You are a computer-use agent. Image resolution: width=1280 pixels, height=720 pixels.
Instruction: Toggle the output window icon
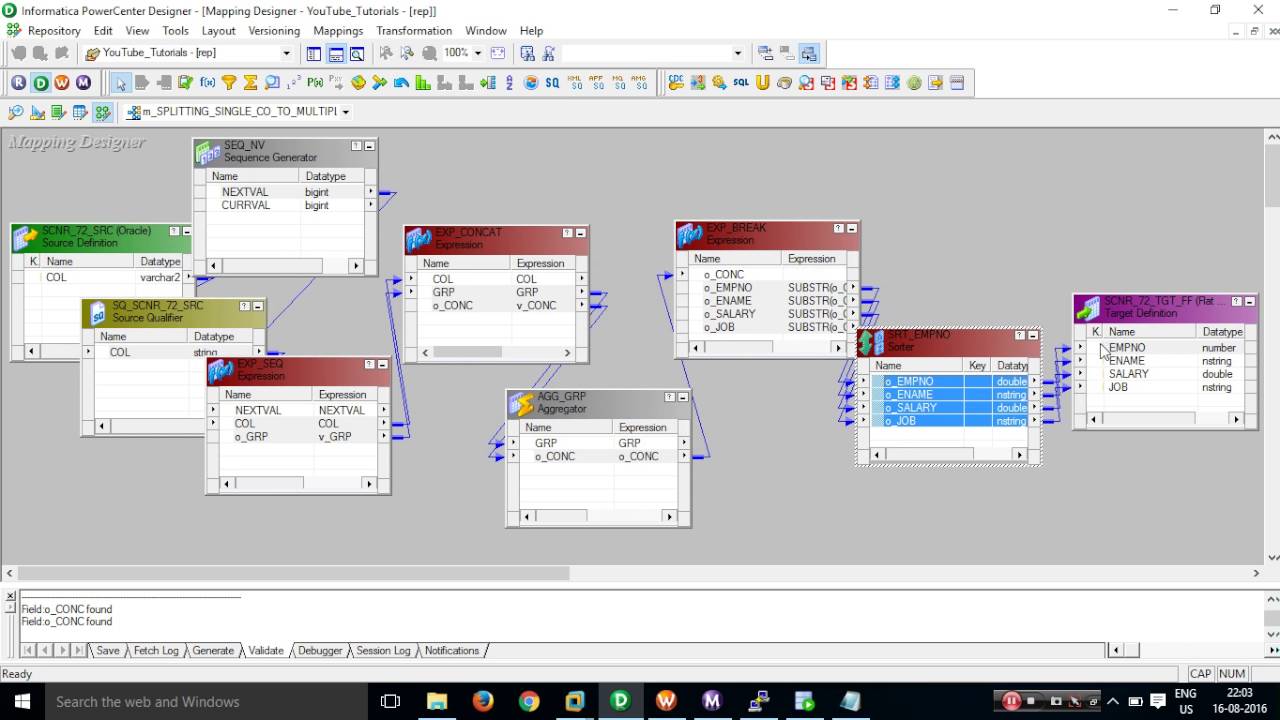pyautogui.click(x=336, y=53)
